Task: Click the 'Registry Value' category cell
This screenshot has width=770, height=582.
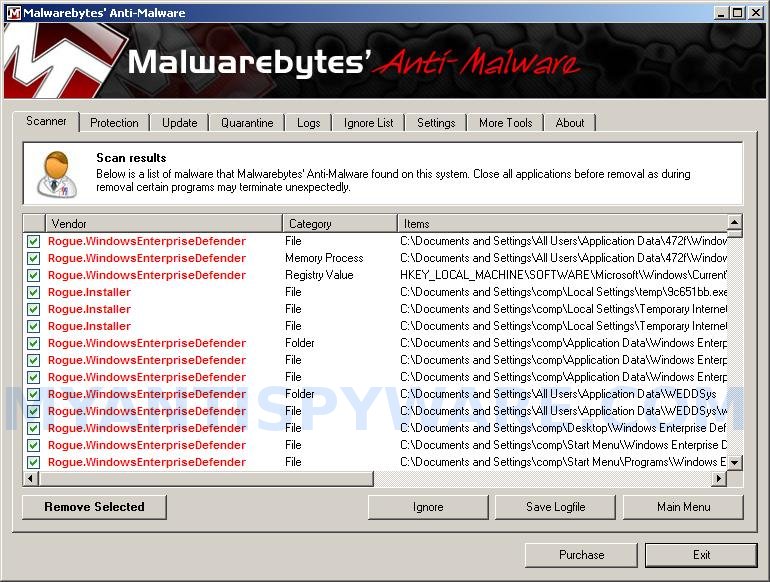Action: [x=319, y=275]
